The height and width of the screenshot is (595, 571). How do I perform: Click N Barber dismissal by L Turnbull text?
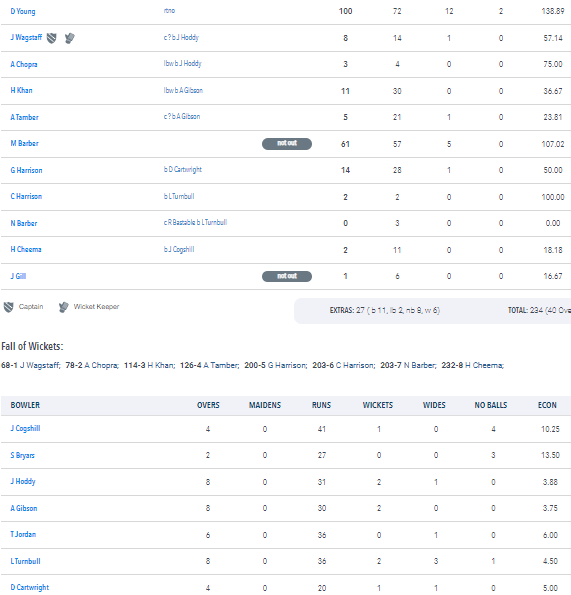[195, 223]
